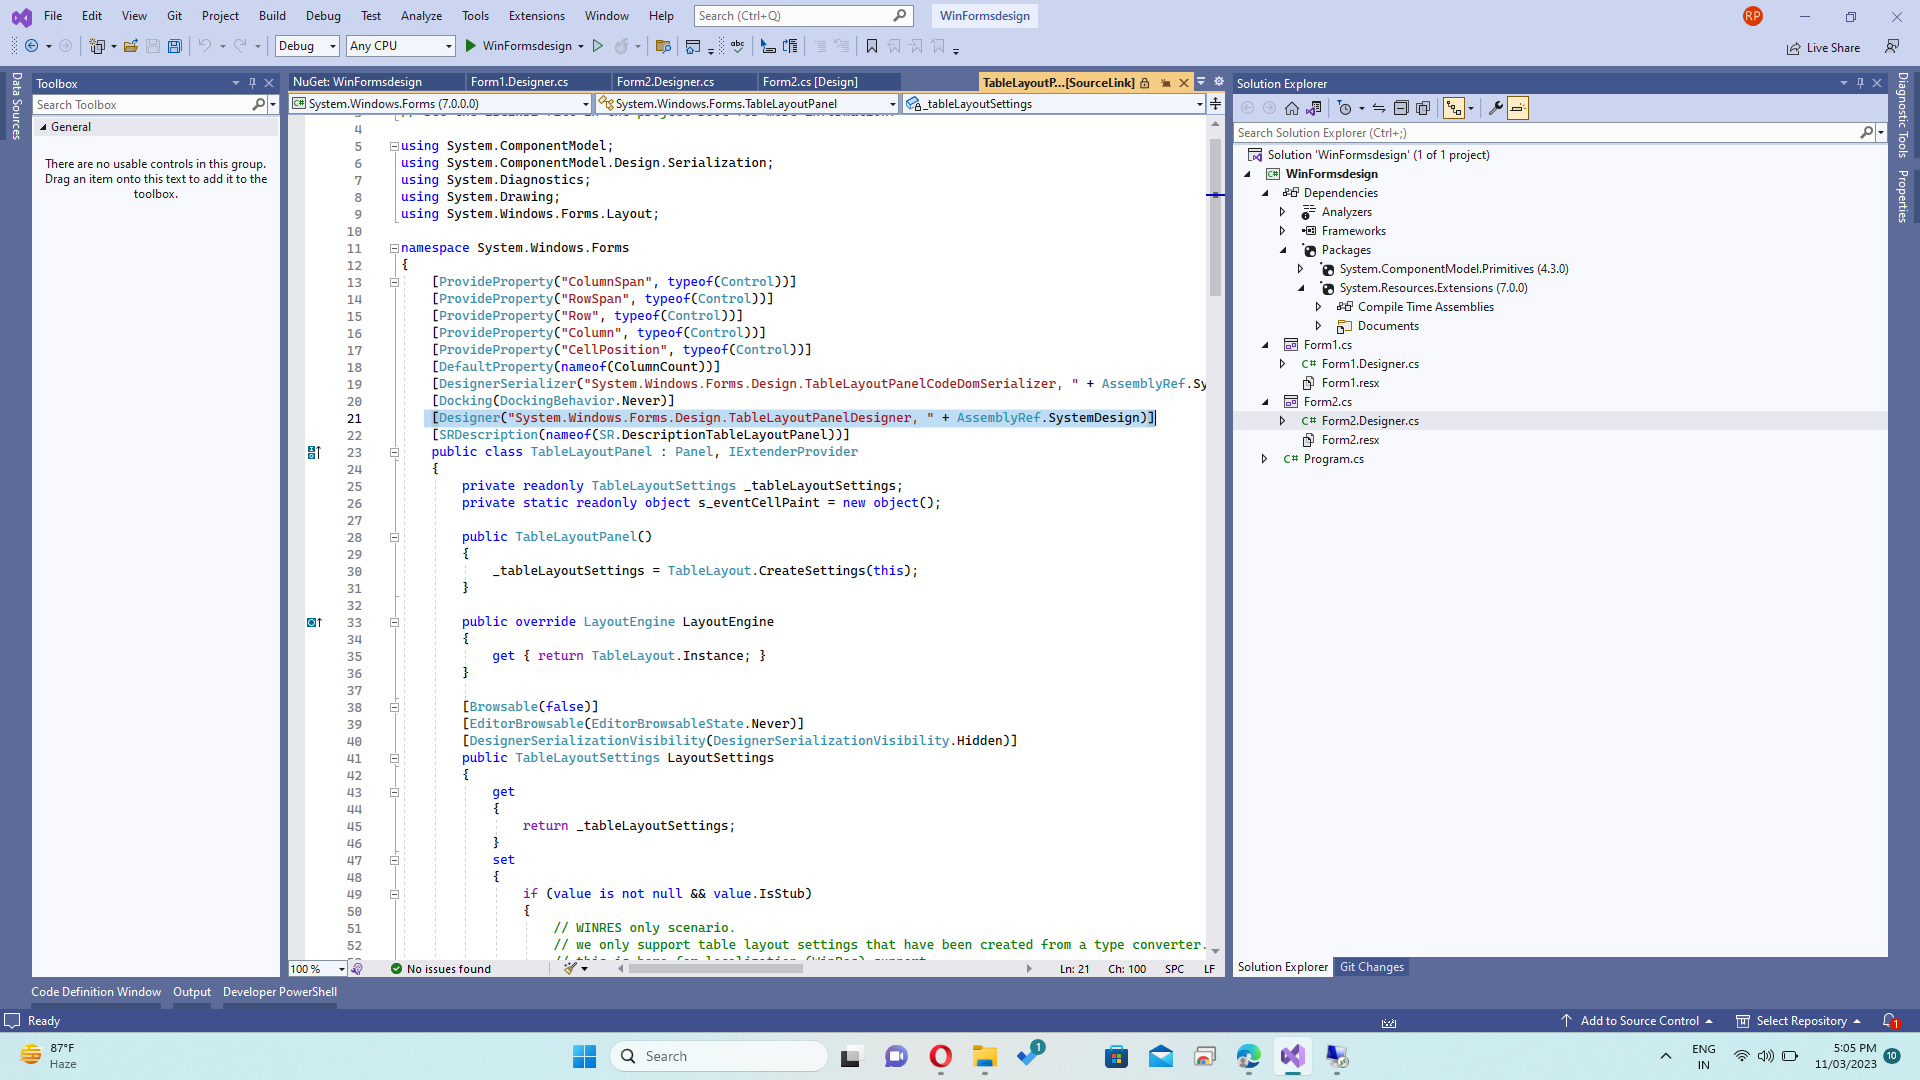Open File Explorer from the taskbar
The height and width of the screenshot is (1080, 1920).
(x=985, y=1056)
